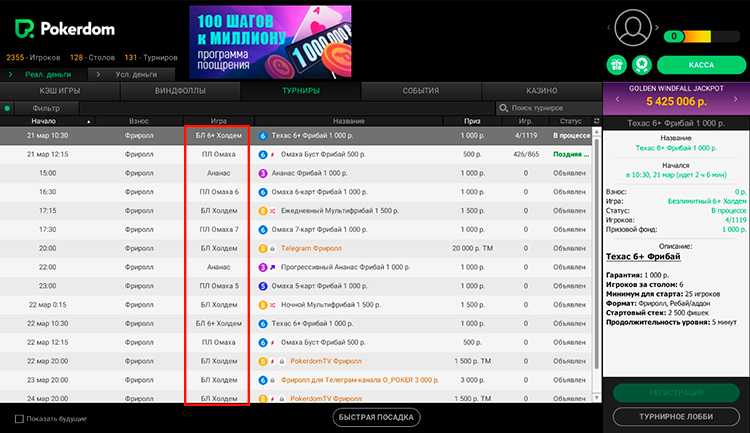Click the БЫСТРАЯ ПОСАДКА button
750x433 pixels.
tap(376, 417)
